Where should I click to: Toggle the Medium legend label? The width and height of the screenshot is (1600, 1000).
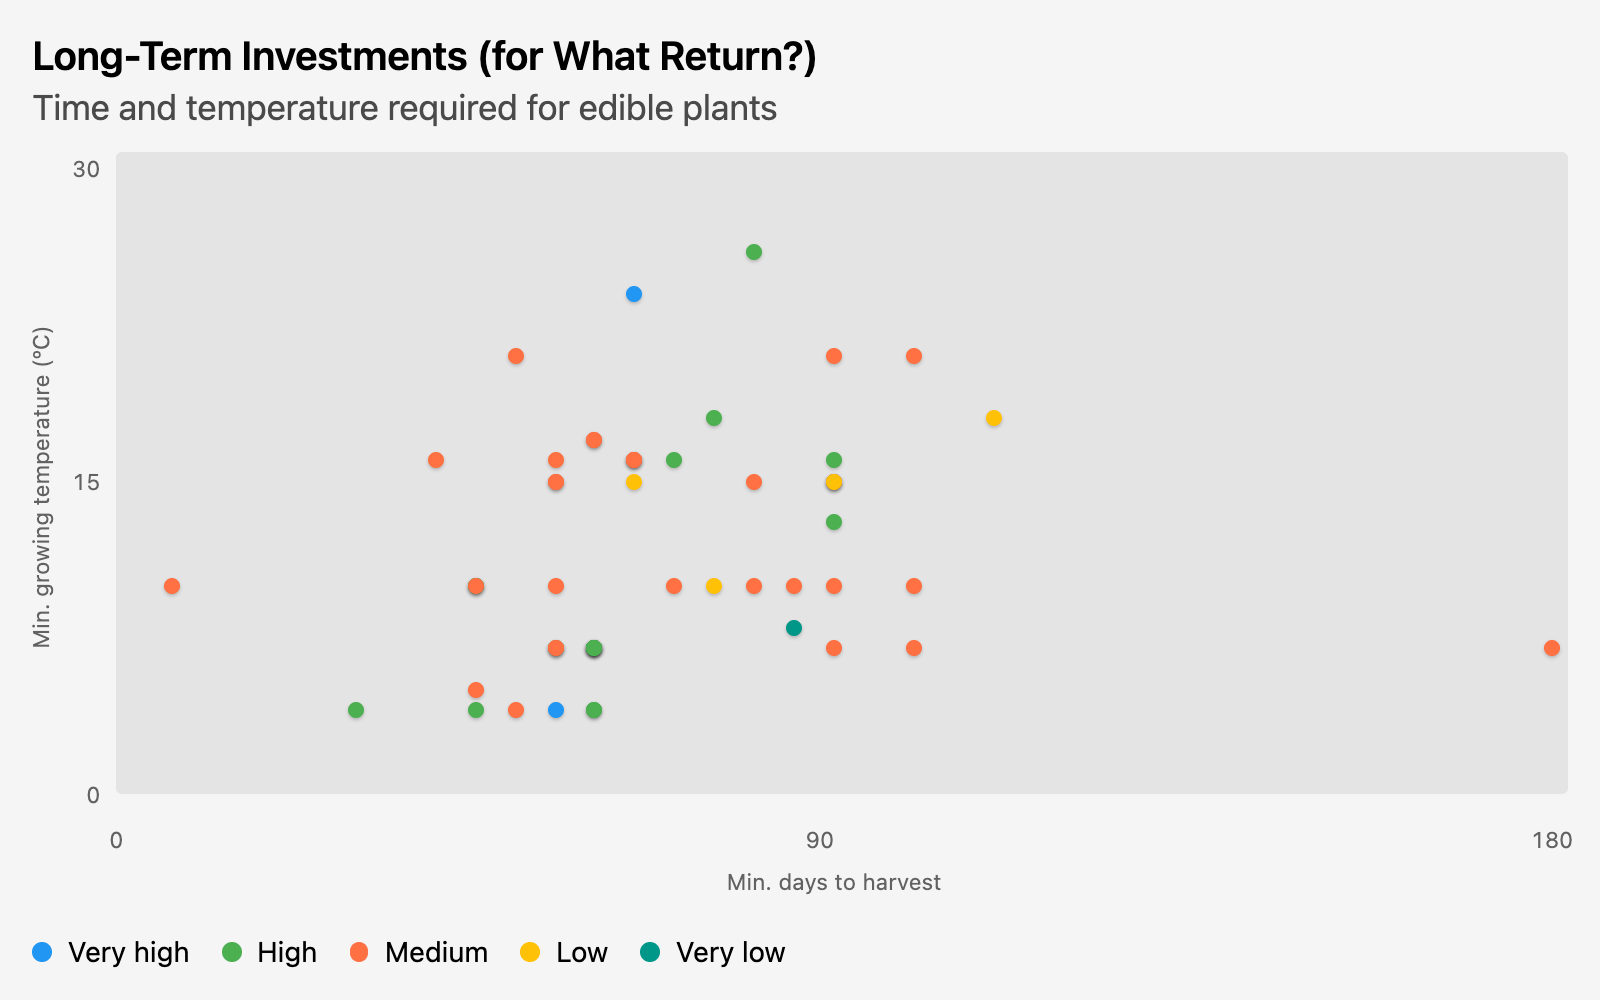click(x=436, y=953)
